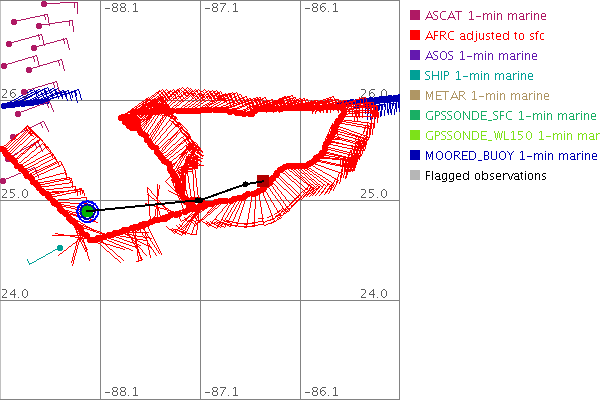Click the red AFRC legend swatch
This screenshot has width=600, height=400.
pos(415,36)
